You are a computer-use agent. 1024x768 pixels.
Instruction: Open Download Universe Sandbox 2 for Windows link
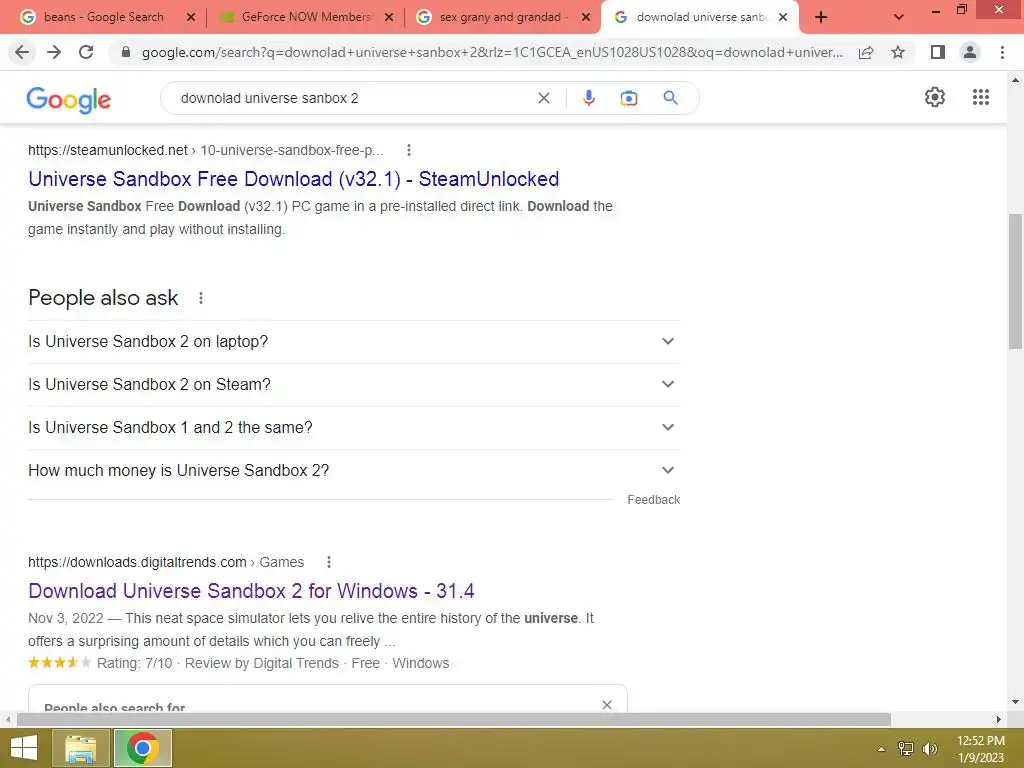pos(251,591)
